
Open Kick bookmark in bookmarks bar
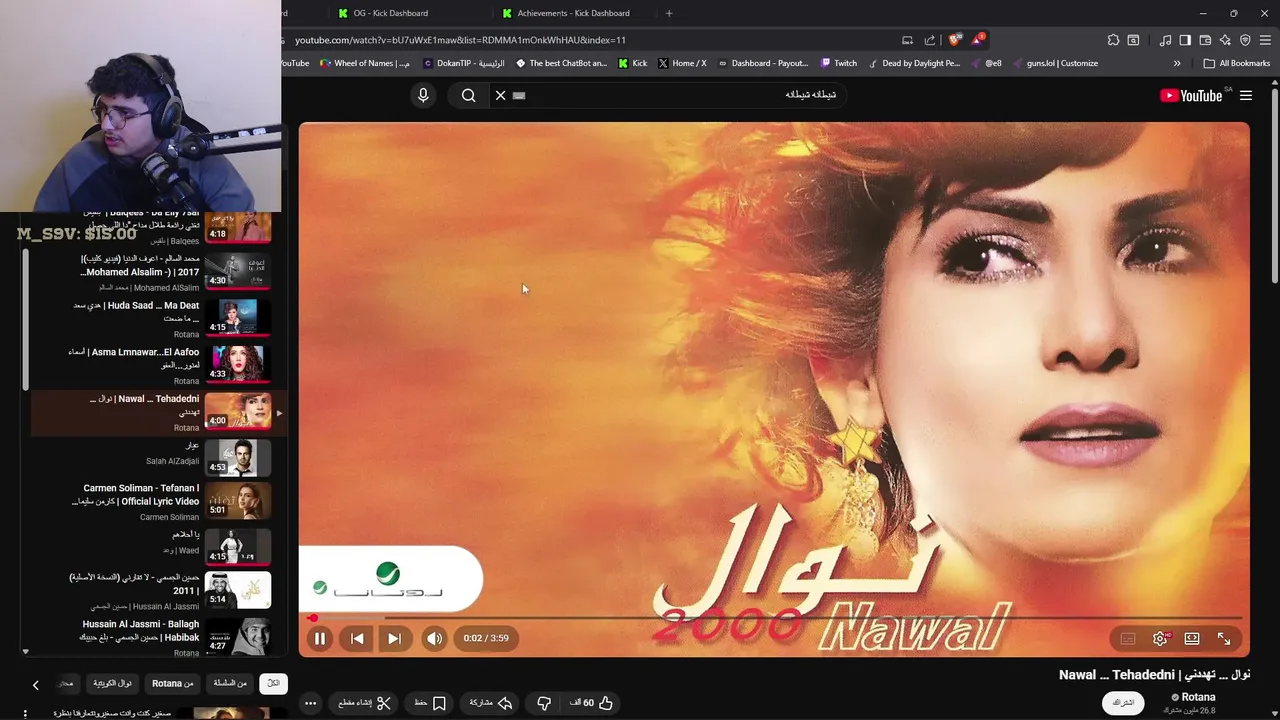coord(632,63)
